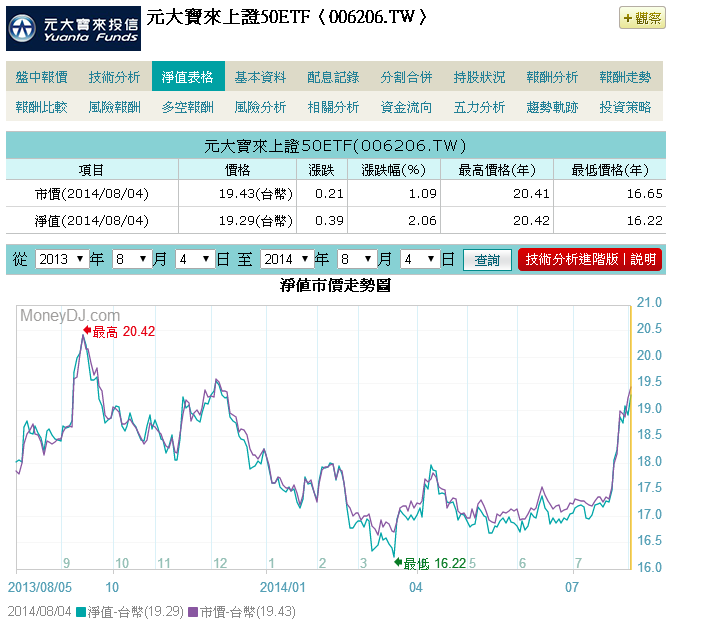The height and width of the screenshot is (632, 720).
Task: Open the 盤中報價 tab
Action: (x=42, y=77)
